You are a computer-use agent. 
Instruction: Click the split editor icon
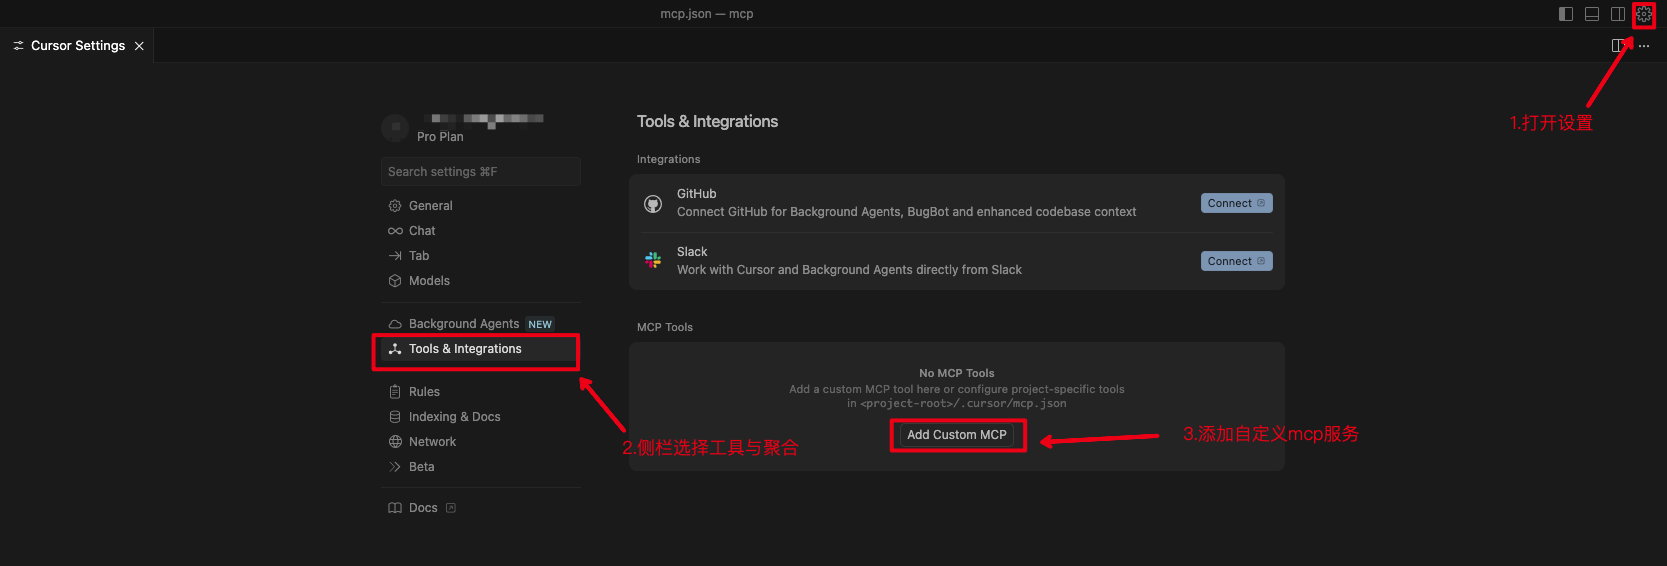coord(1618,46)
